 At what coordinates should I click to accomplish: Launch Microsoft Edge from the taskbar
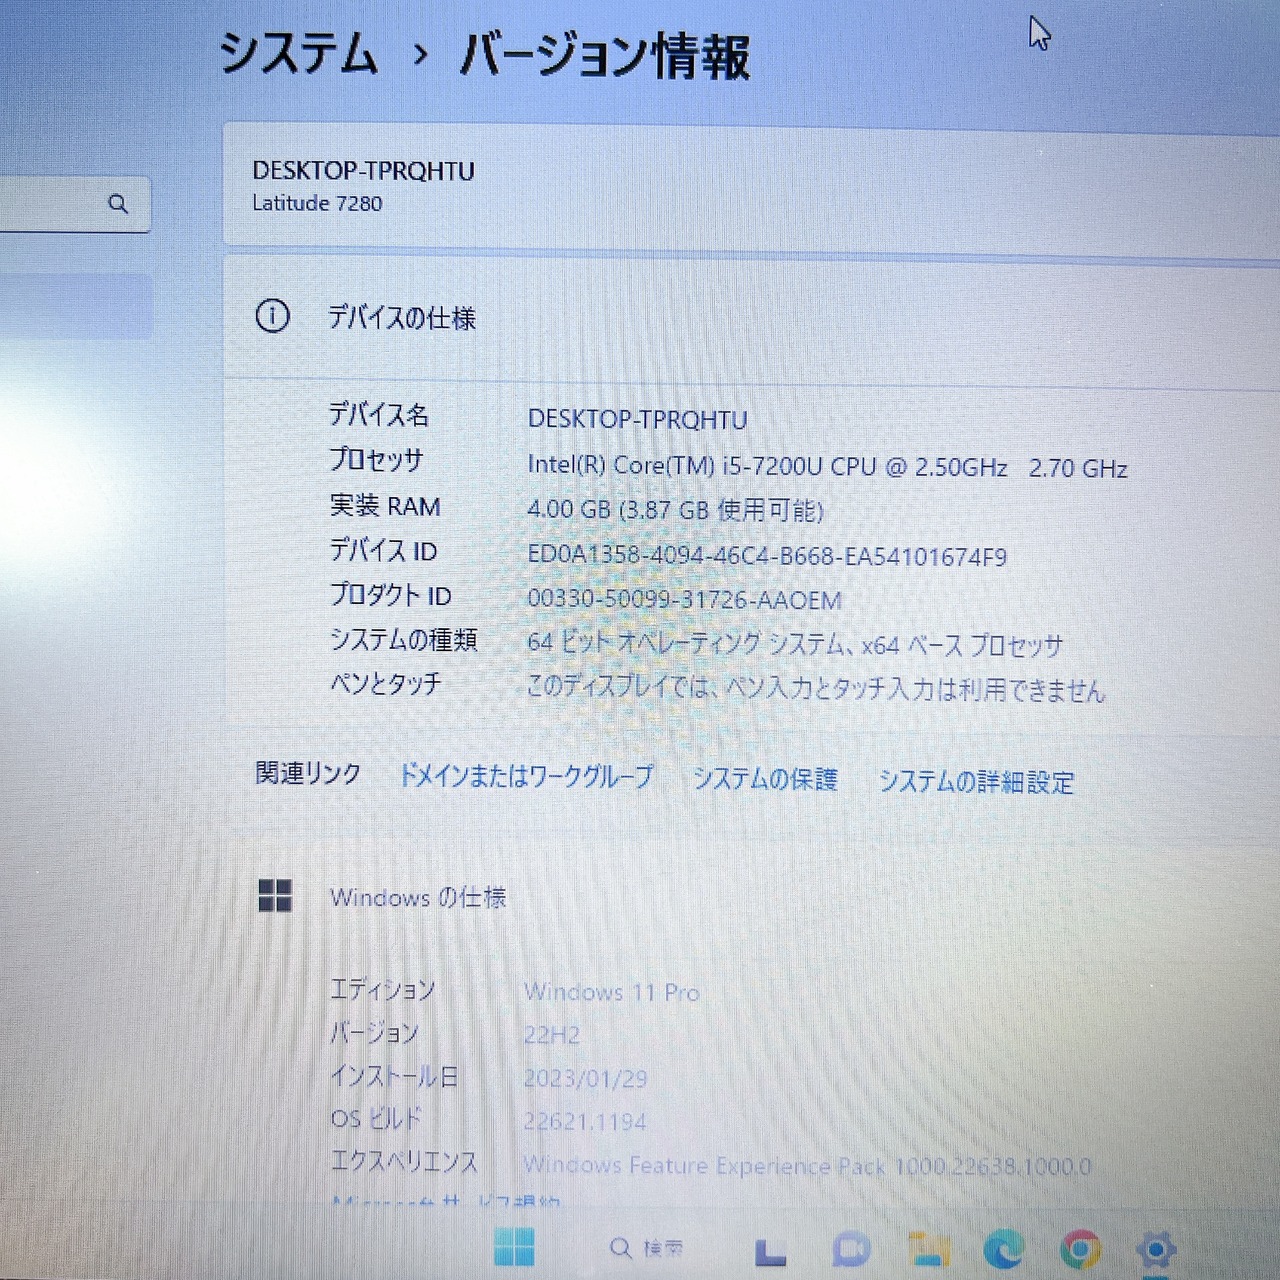(1004, 1250)
